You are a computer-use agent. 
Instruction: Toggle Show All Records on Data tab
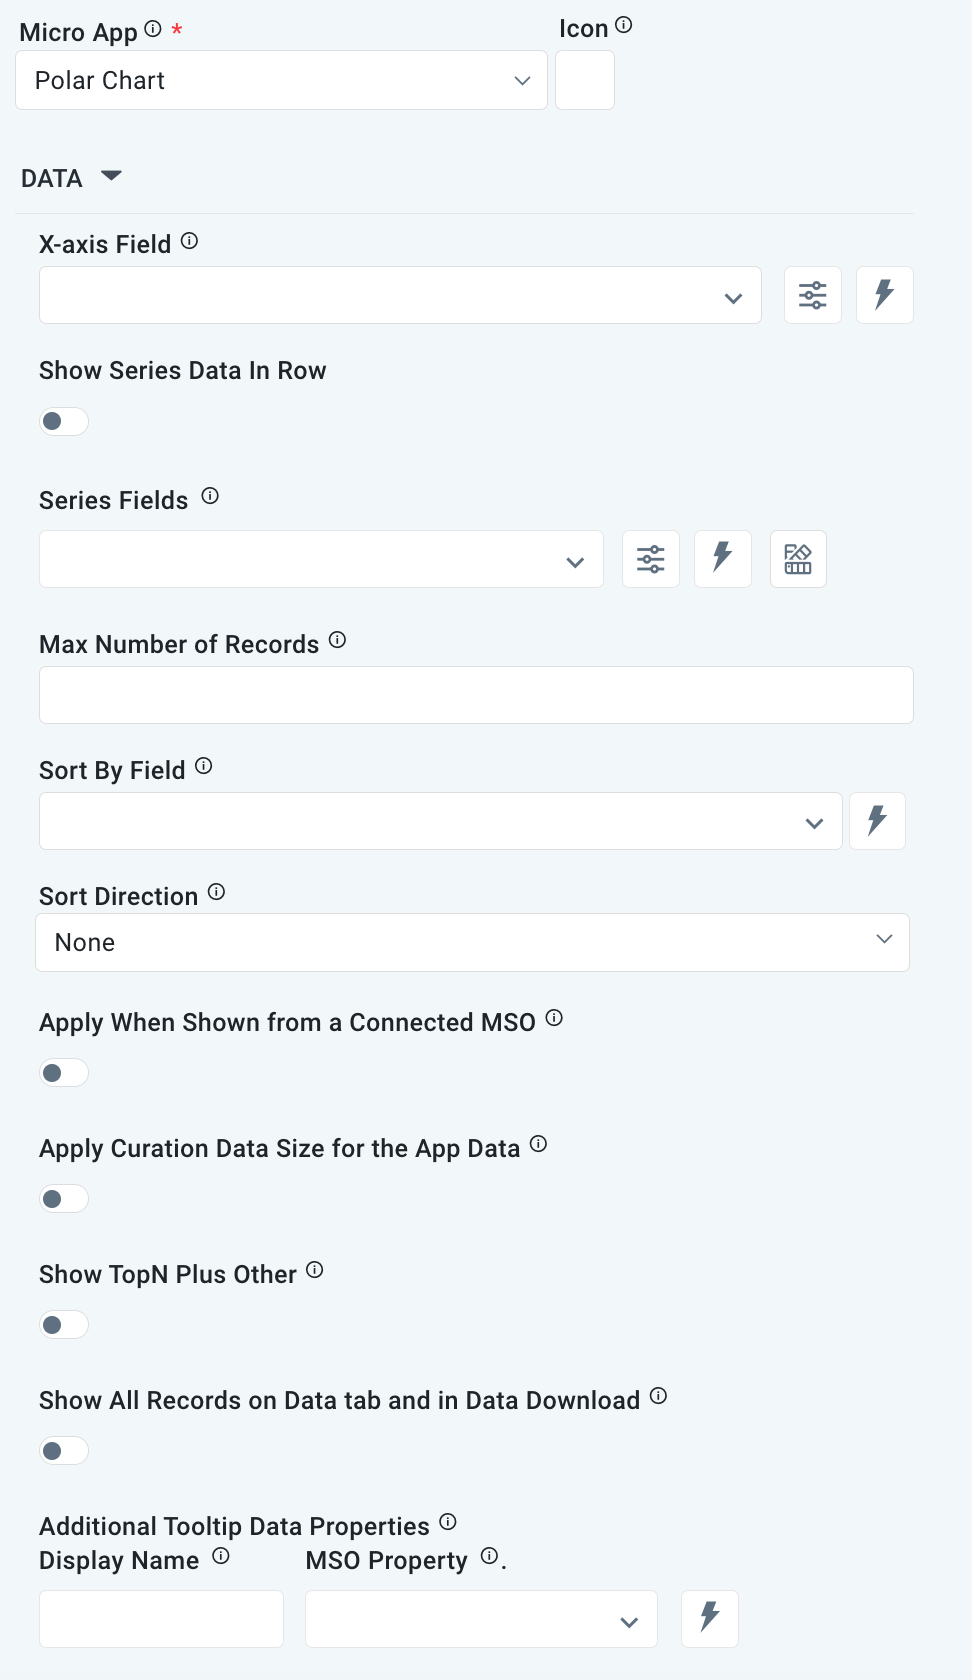[x=63, y=1450]
